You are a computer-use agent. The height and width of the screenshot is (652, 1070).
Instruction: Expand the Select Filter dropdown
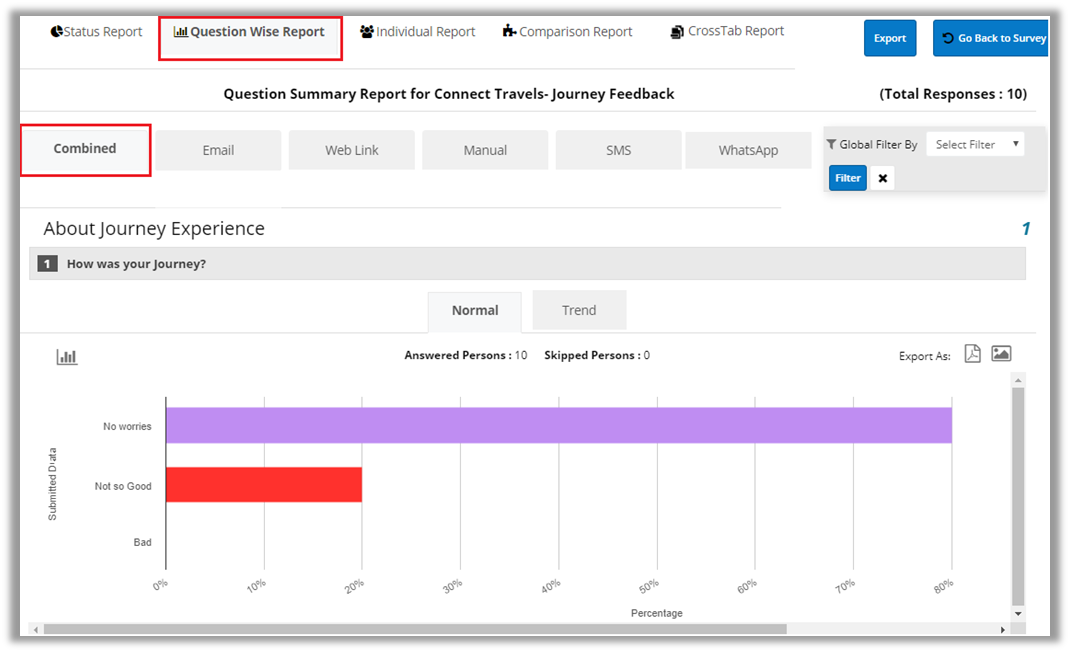pyautogui.click(x=975, y=145)
